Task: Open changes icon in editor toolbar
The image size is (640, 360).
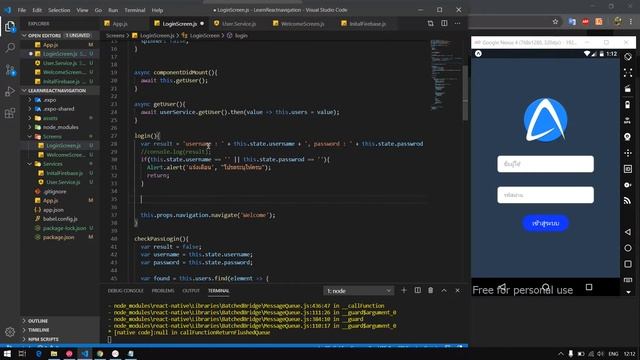Action: click(x=431, y=23)
